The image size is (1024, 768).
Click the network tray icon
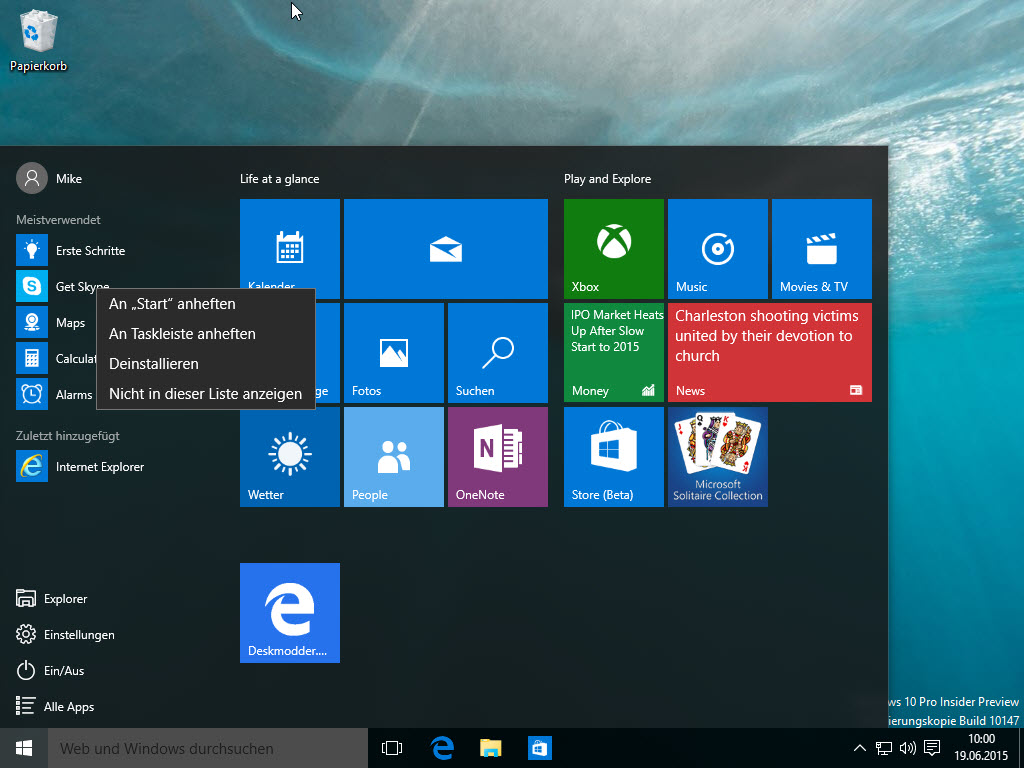[884, 748]
